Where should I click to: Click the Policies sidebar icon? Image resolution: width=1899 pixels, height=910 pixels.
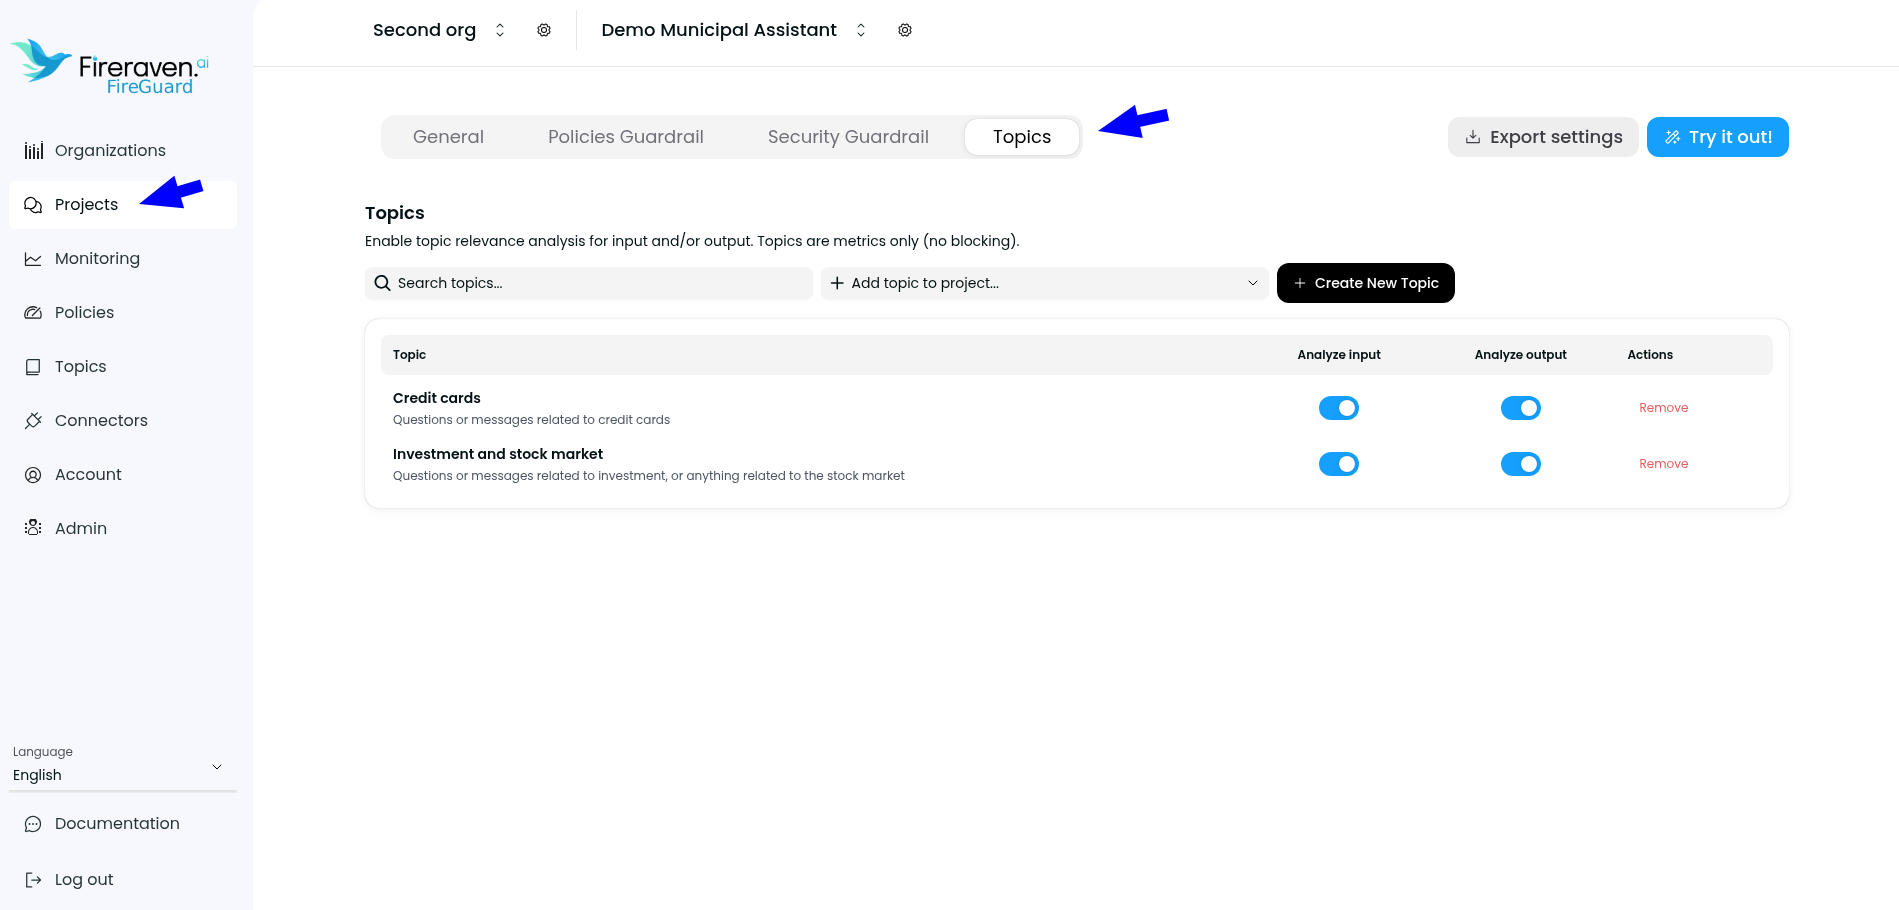33,312
